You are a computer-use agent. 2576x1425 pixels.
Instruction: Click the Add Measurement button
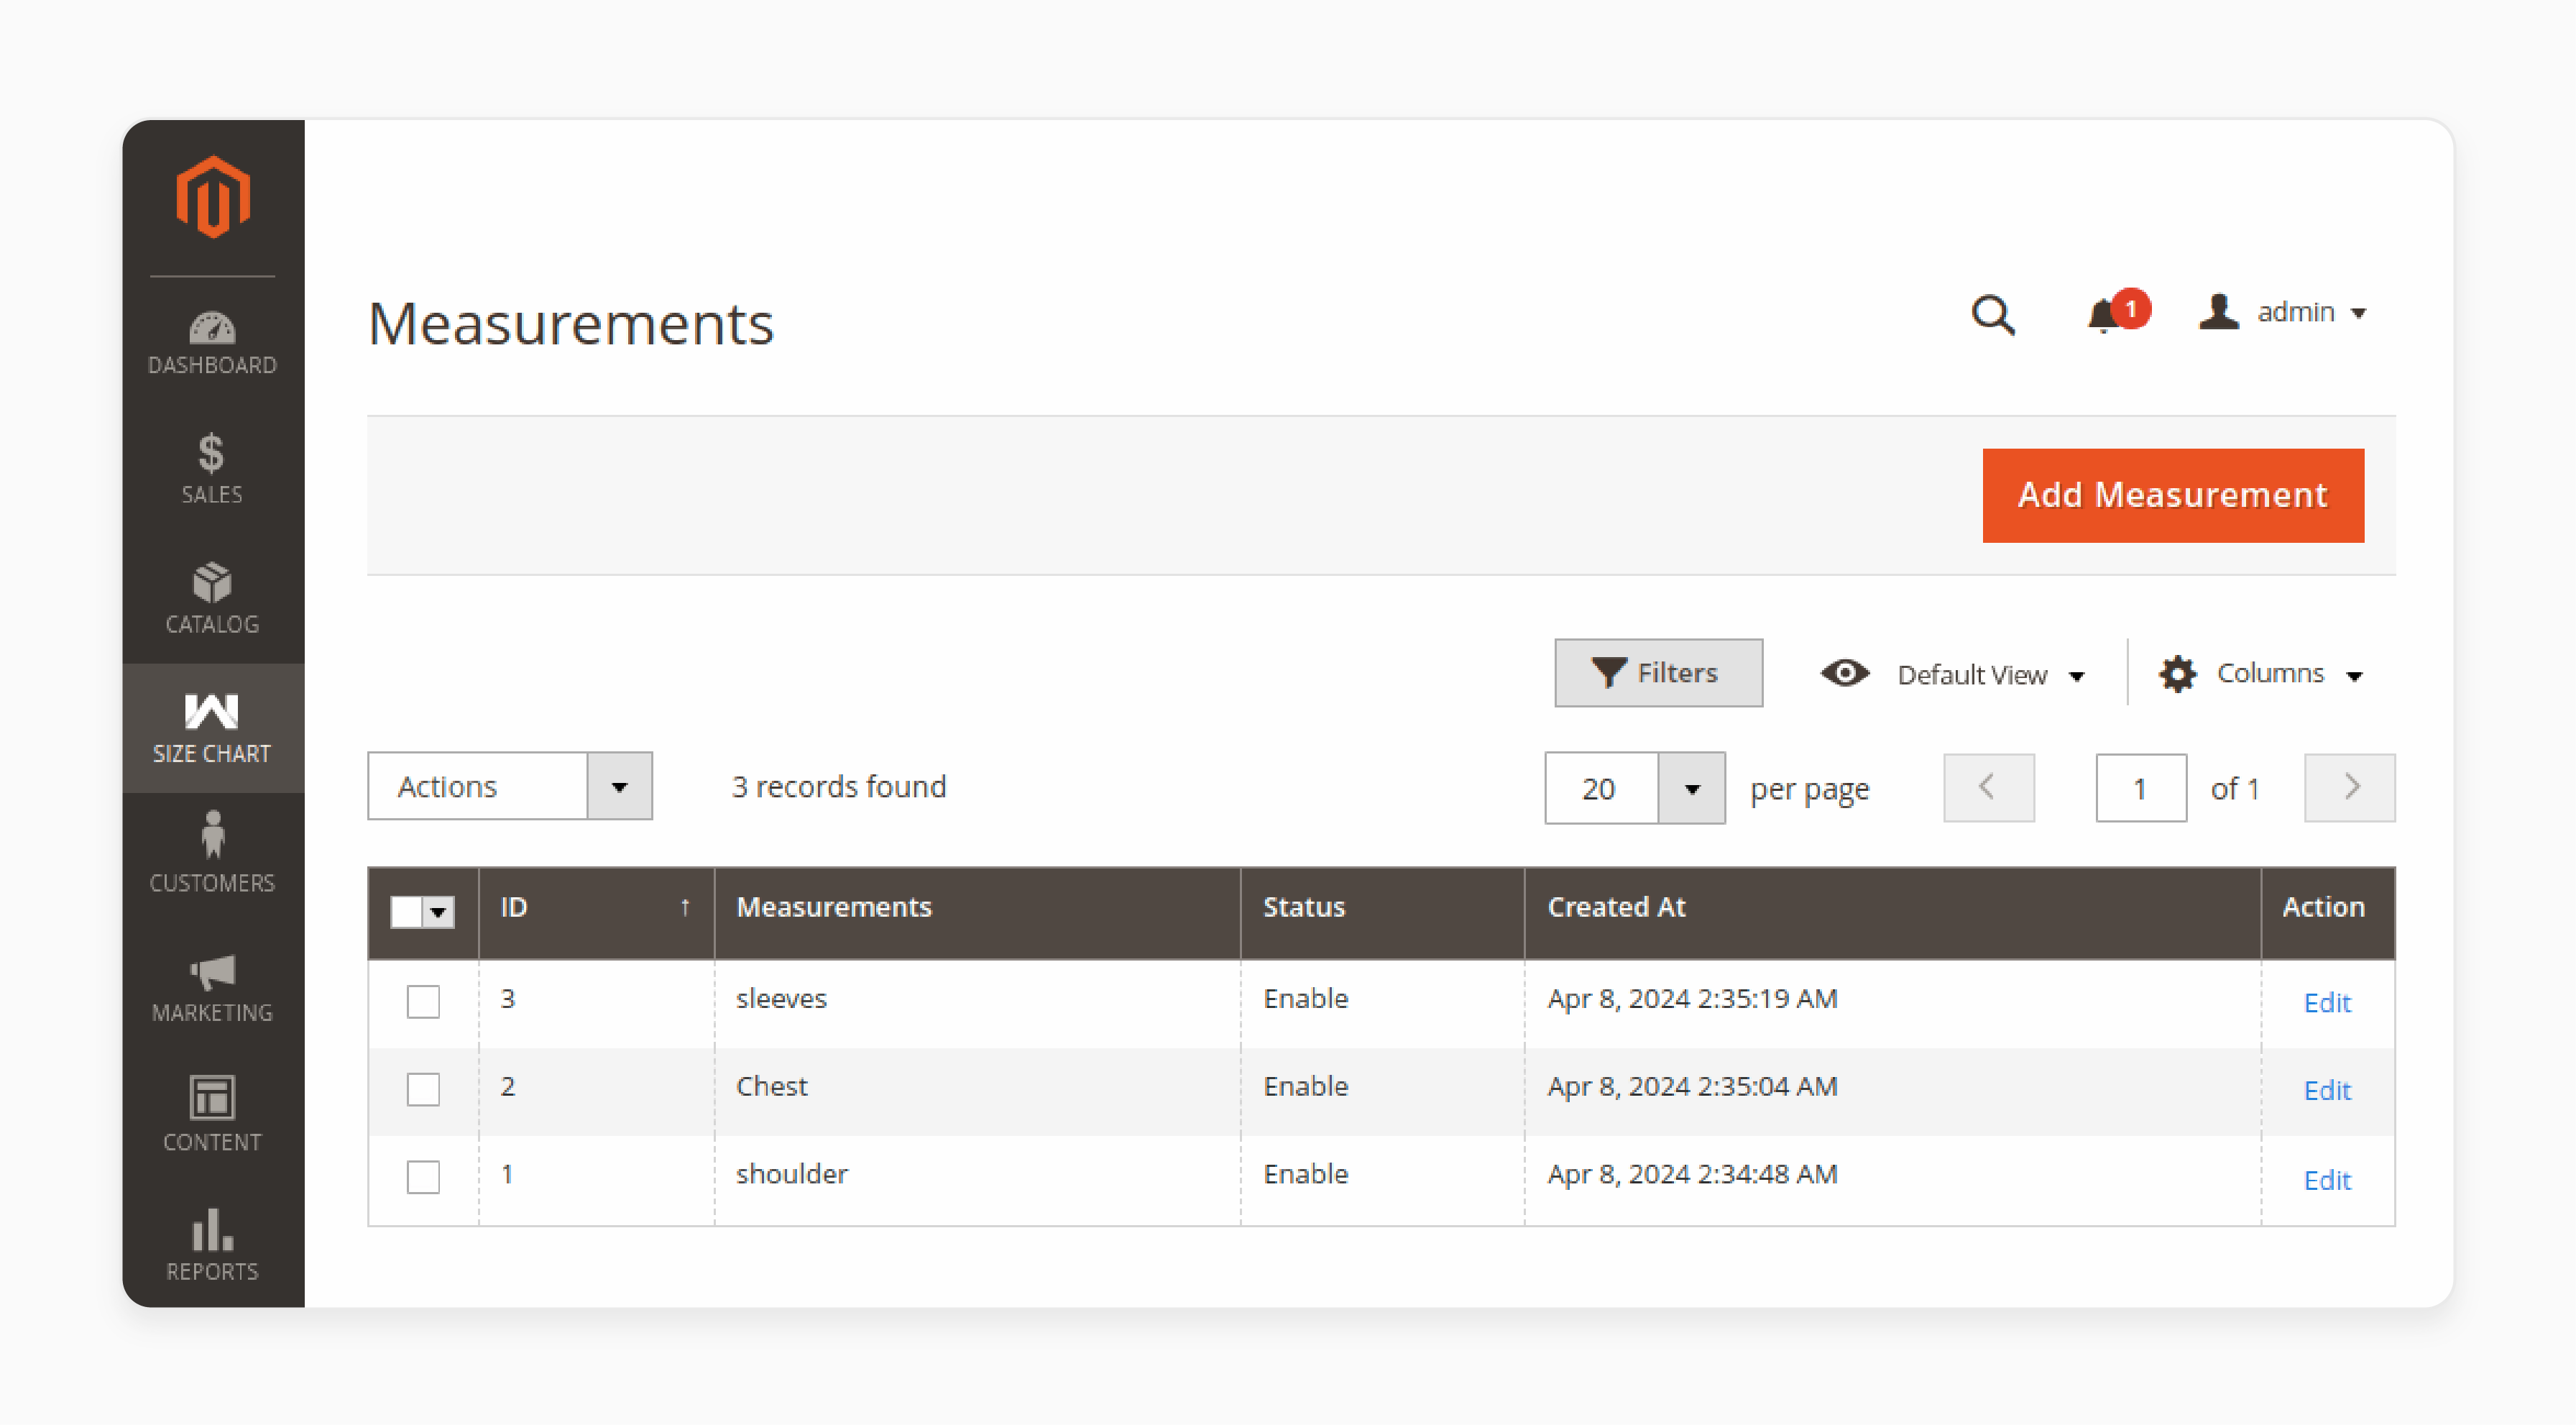[2173, 495]
